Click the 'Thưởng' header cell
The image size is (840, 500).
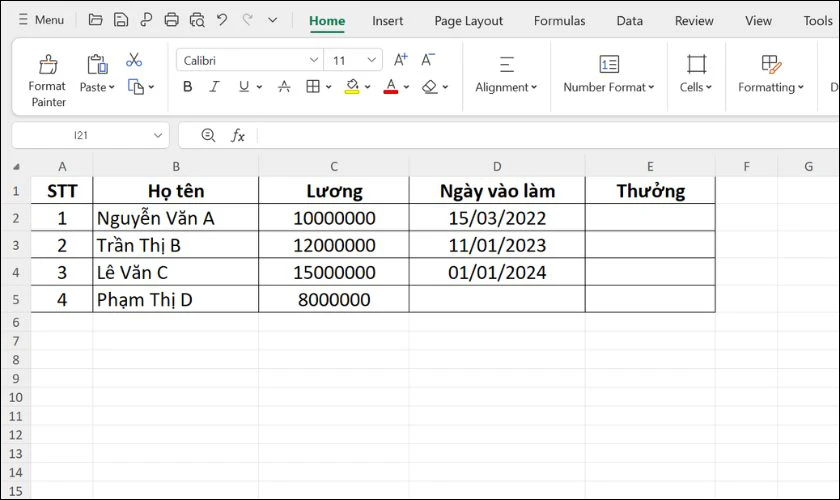650,191
